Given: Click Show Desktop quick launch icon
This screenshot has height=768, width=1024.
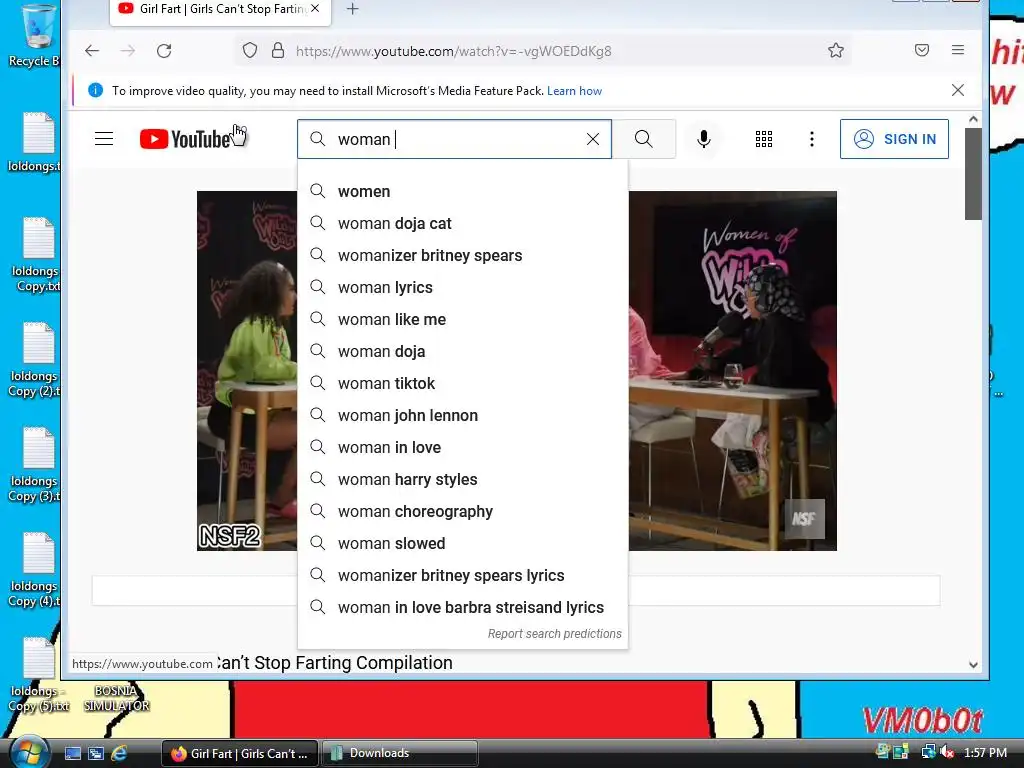Looking at the screenshot, I should pos(72,753).
